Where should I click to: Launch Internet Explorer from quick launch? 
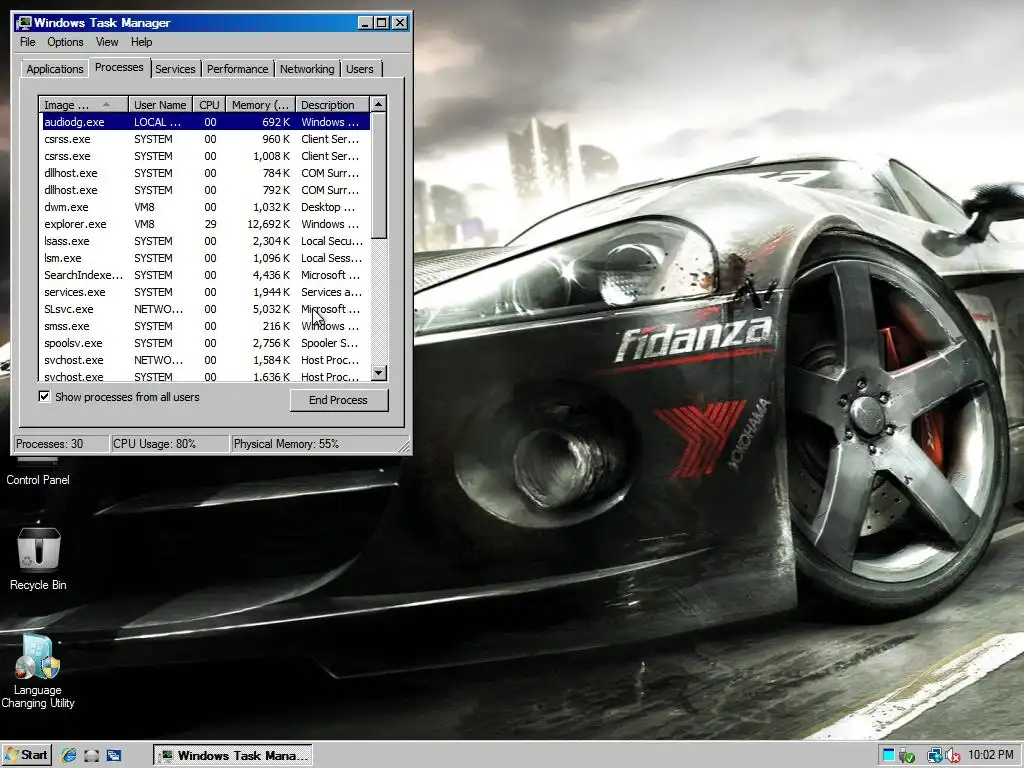(x=69, y=756)
